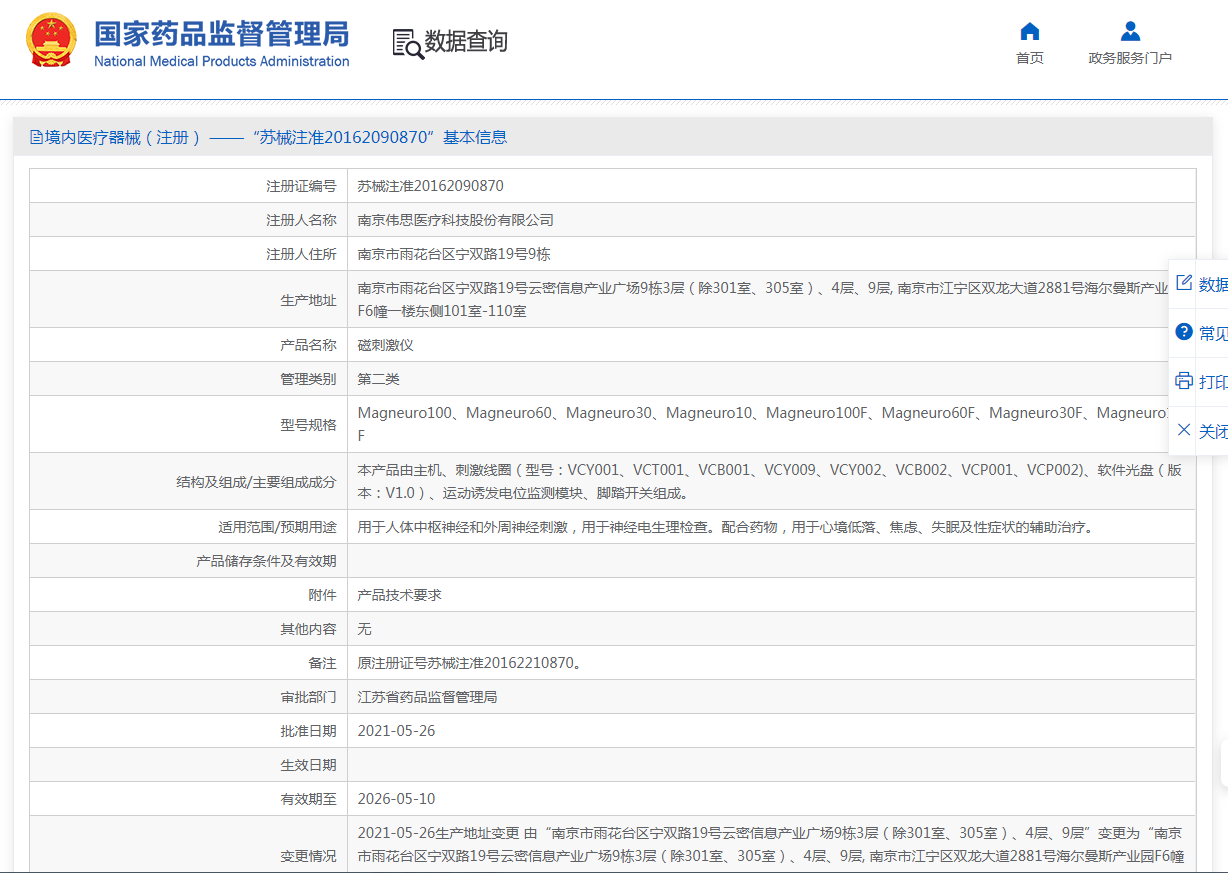The width and height of the screenshot is (1228, 873).
Task: Select registration number 苏械注准20162090870 value
Action: point(431,186)
